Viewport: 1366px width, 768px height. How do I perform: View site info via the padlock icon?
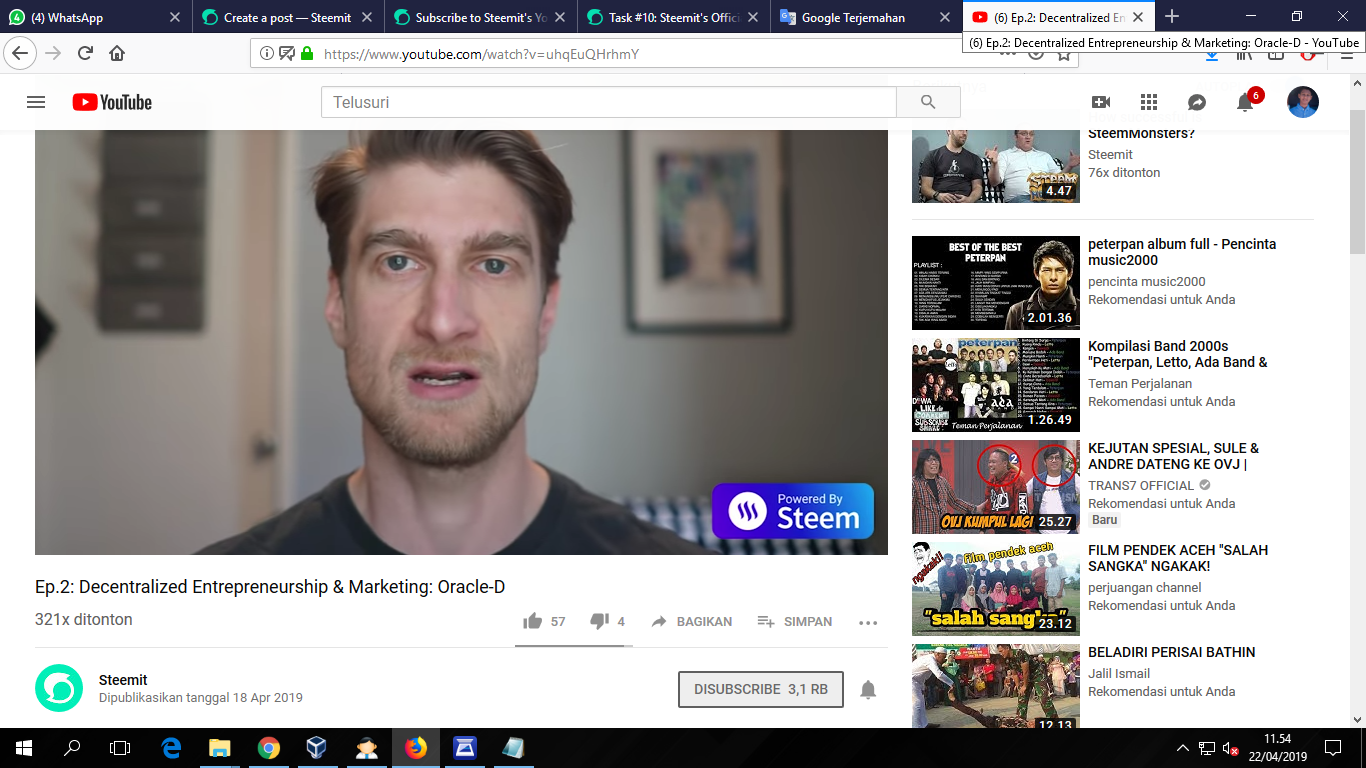[x=306, y=54]
